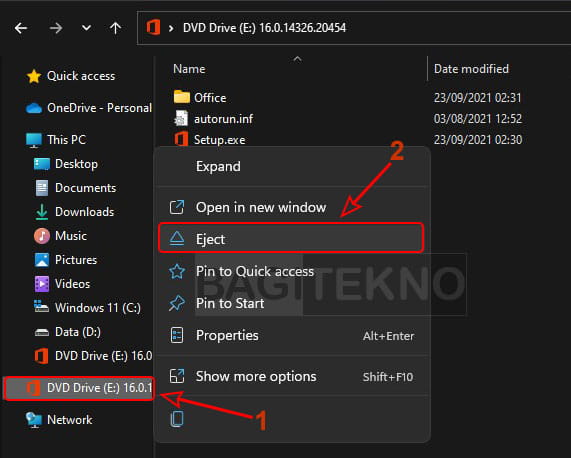Click the autorun.inf file icon
Image resolution: width=571 pixels, height=458 pixels.
tap(181, 118)
